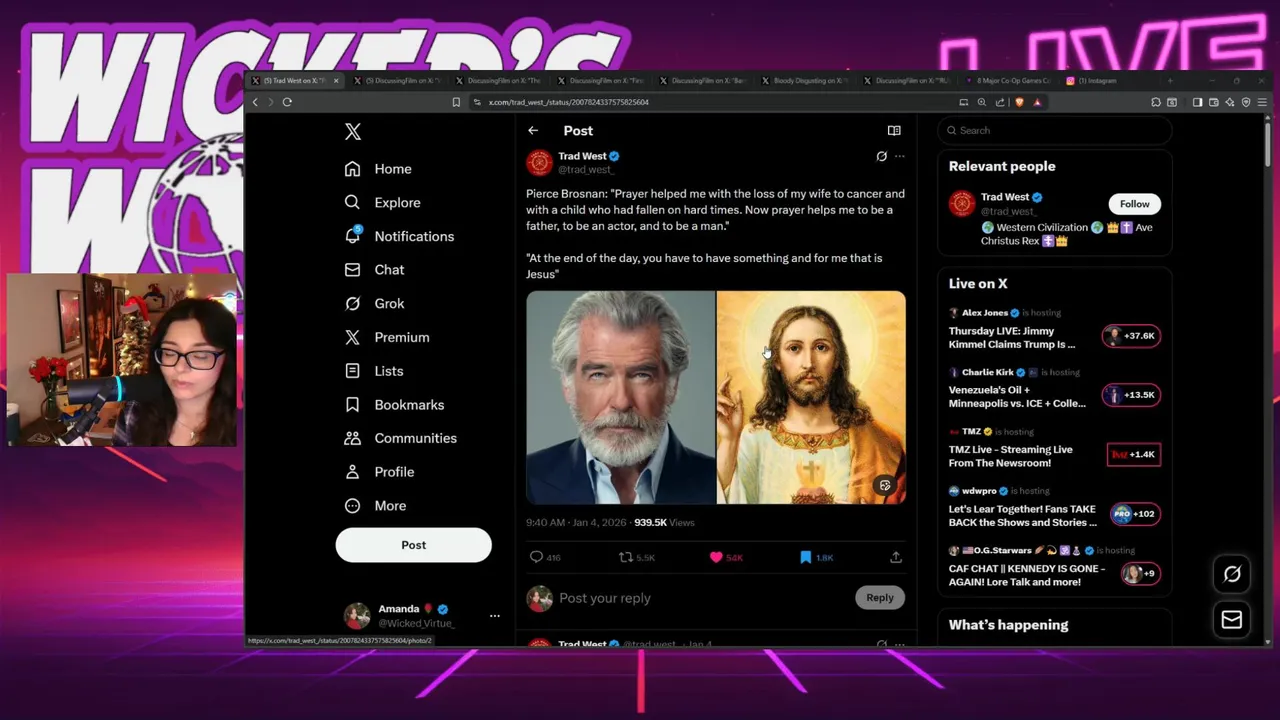Open Profile in the sidebar
This screenshot has width=1280, height=720.
click(380, 472)
